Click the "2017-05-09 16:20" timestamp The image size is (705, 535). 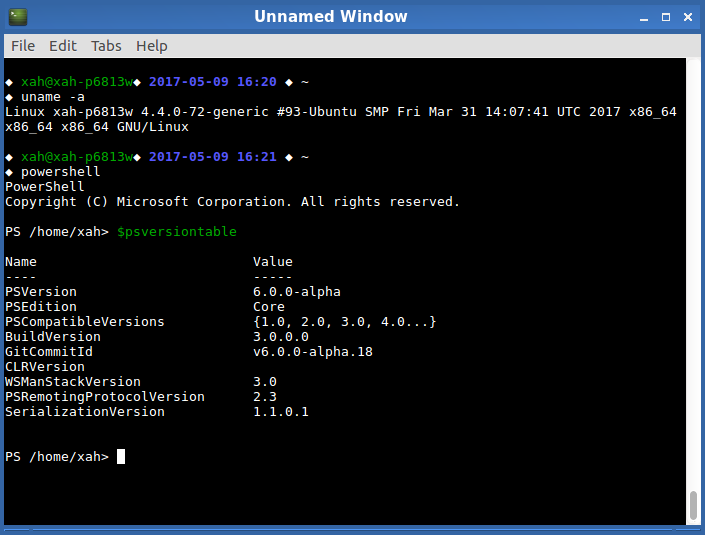point(213,82)
